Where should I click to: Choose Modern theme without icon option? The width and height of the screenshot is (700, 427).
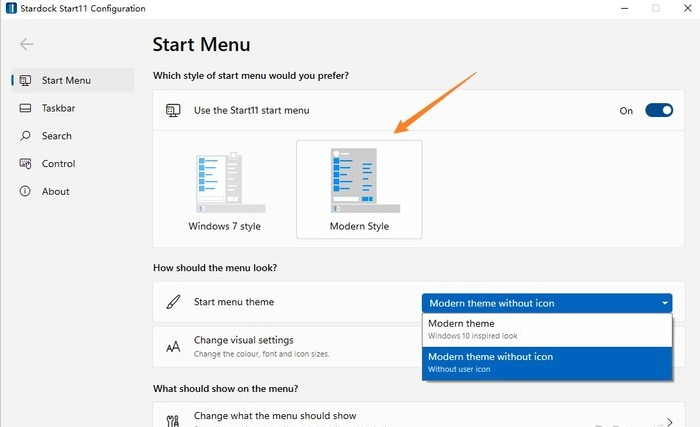click(547, 363)
